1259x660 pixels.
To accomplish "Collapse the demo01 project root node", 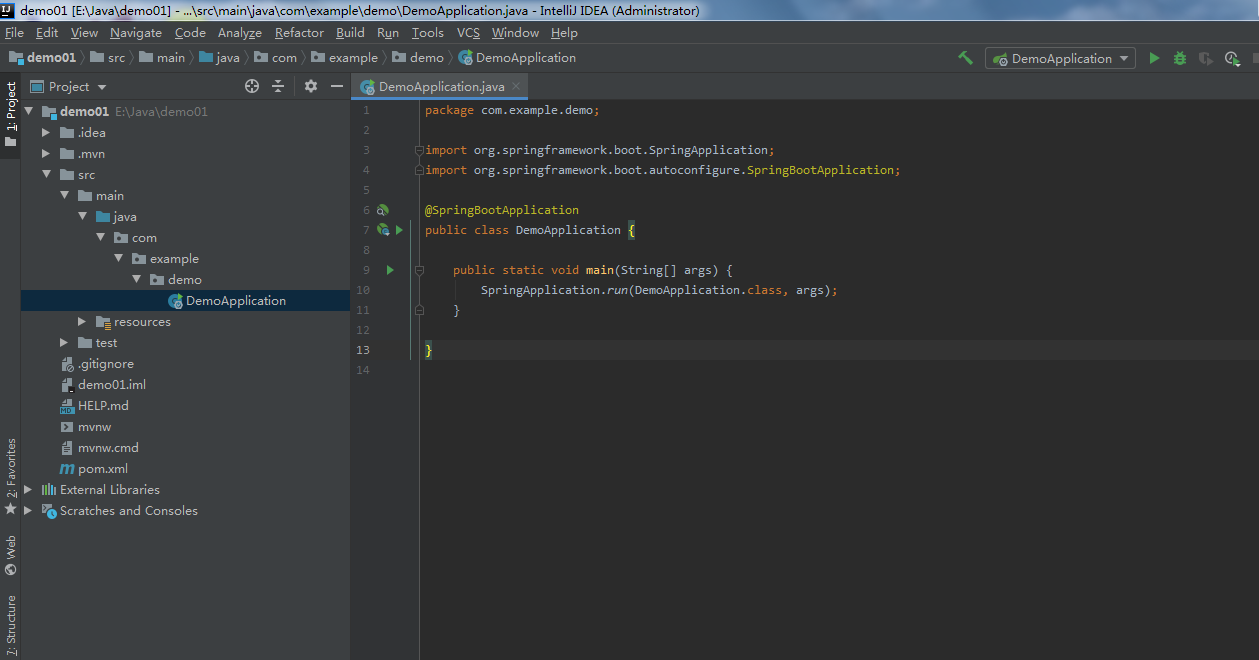I will 28,110.
